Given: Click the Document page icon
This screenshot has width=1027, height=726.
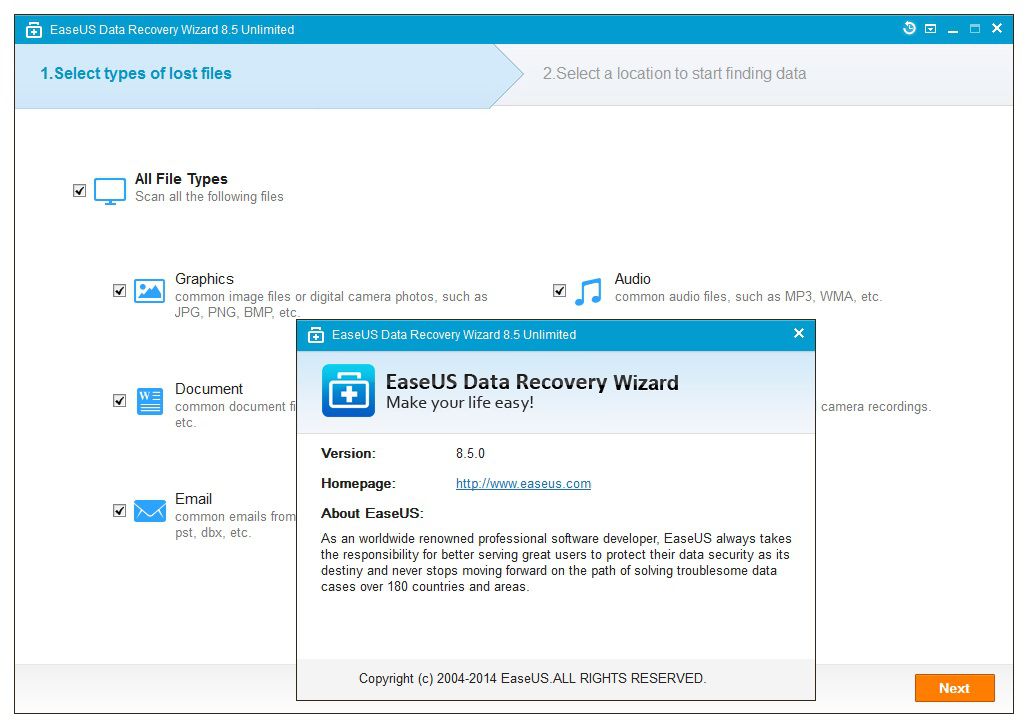Looking at the screenshot, I should tap(150, 401).
